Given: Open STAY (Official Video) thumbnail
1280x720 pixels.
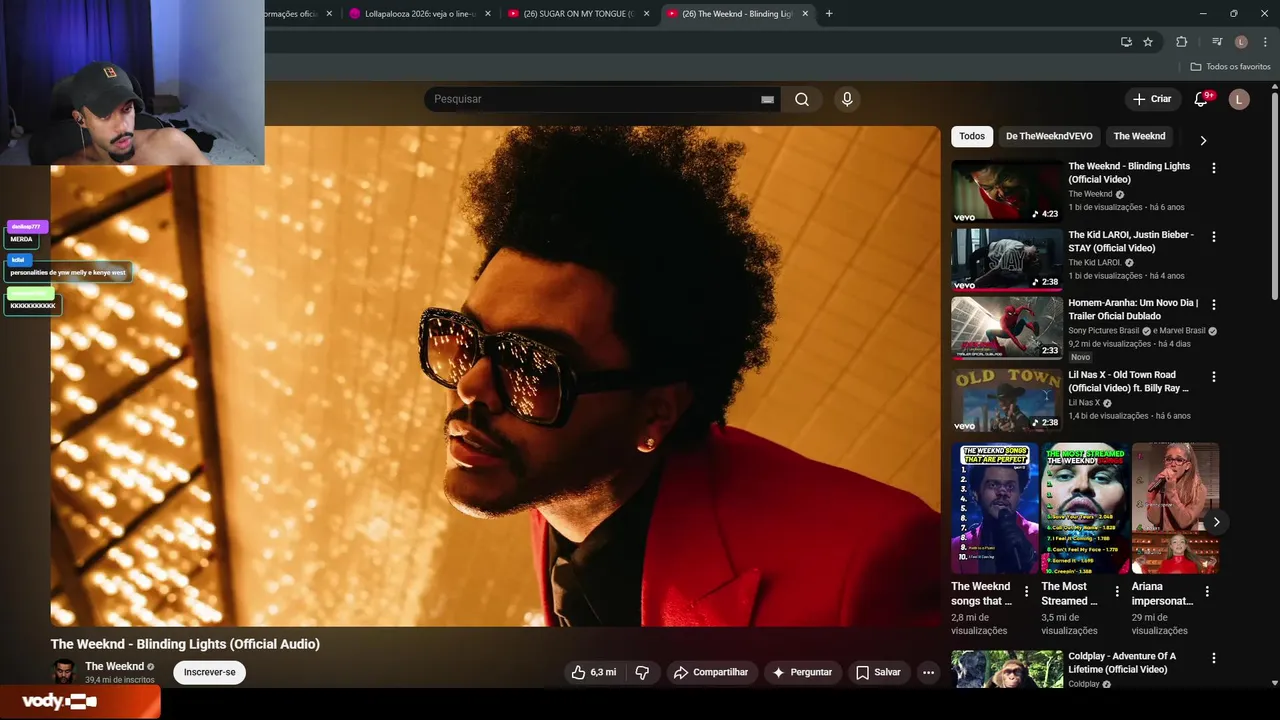Looking at the screenshot, I should [1007, 259].
